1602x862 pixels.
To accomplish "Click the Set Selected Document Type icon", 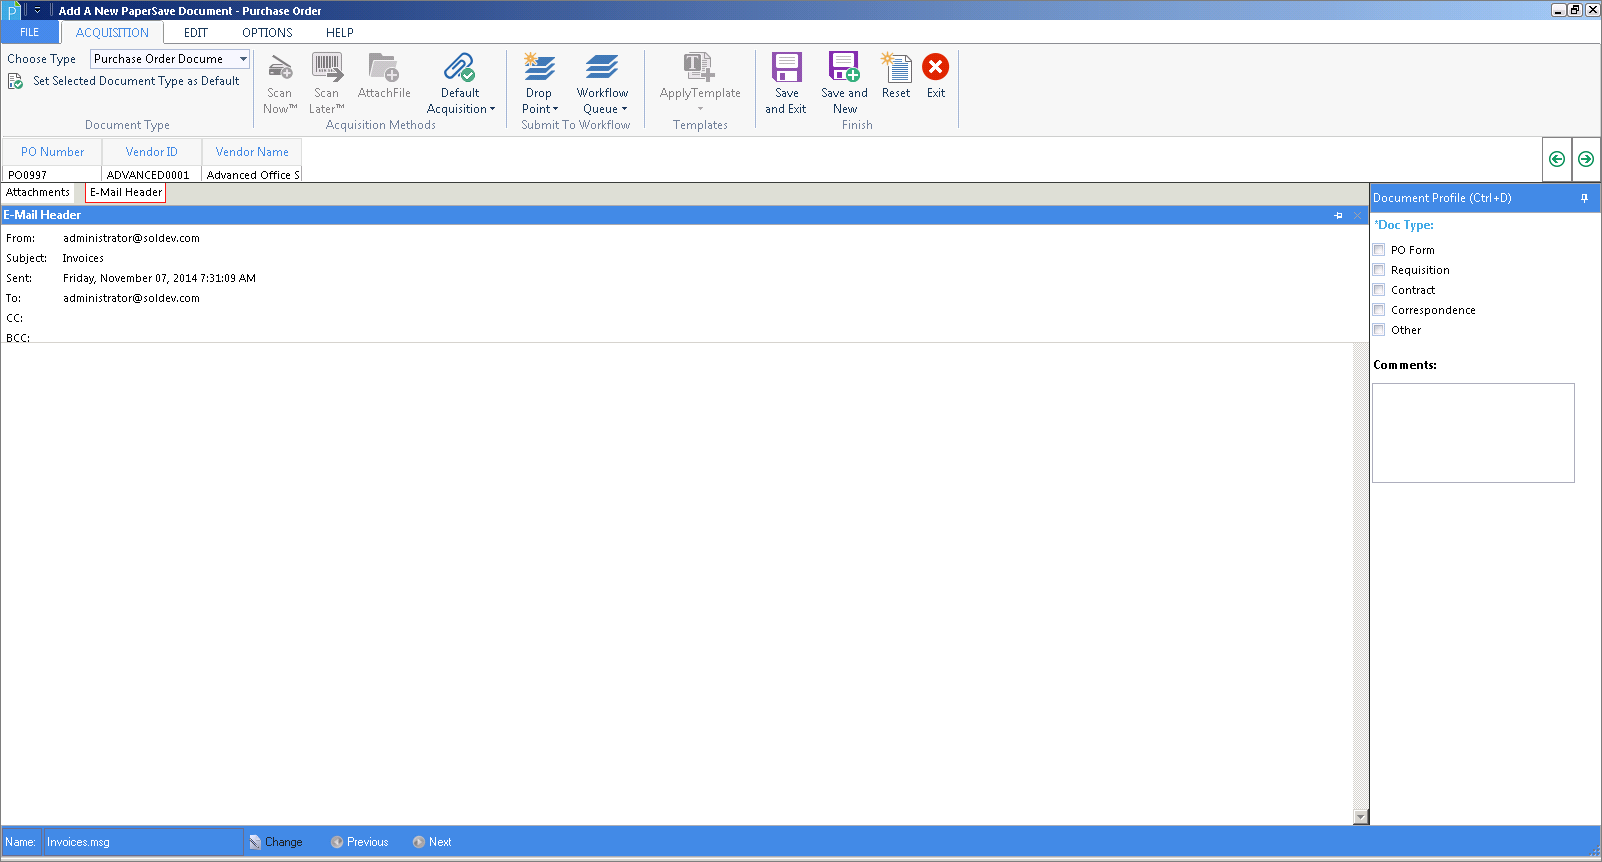I will 16,81.
